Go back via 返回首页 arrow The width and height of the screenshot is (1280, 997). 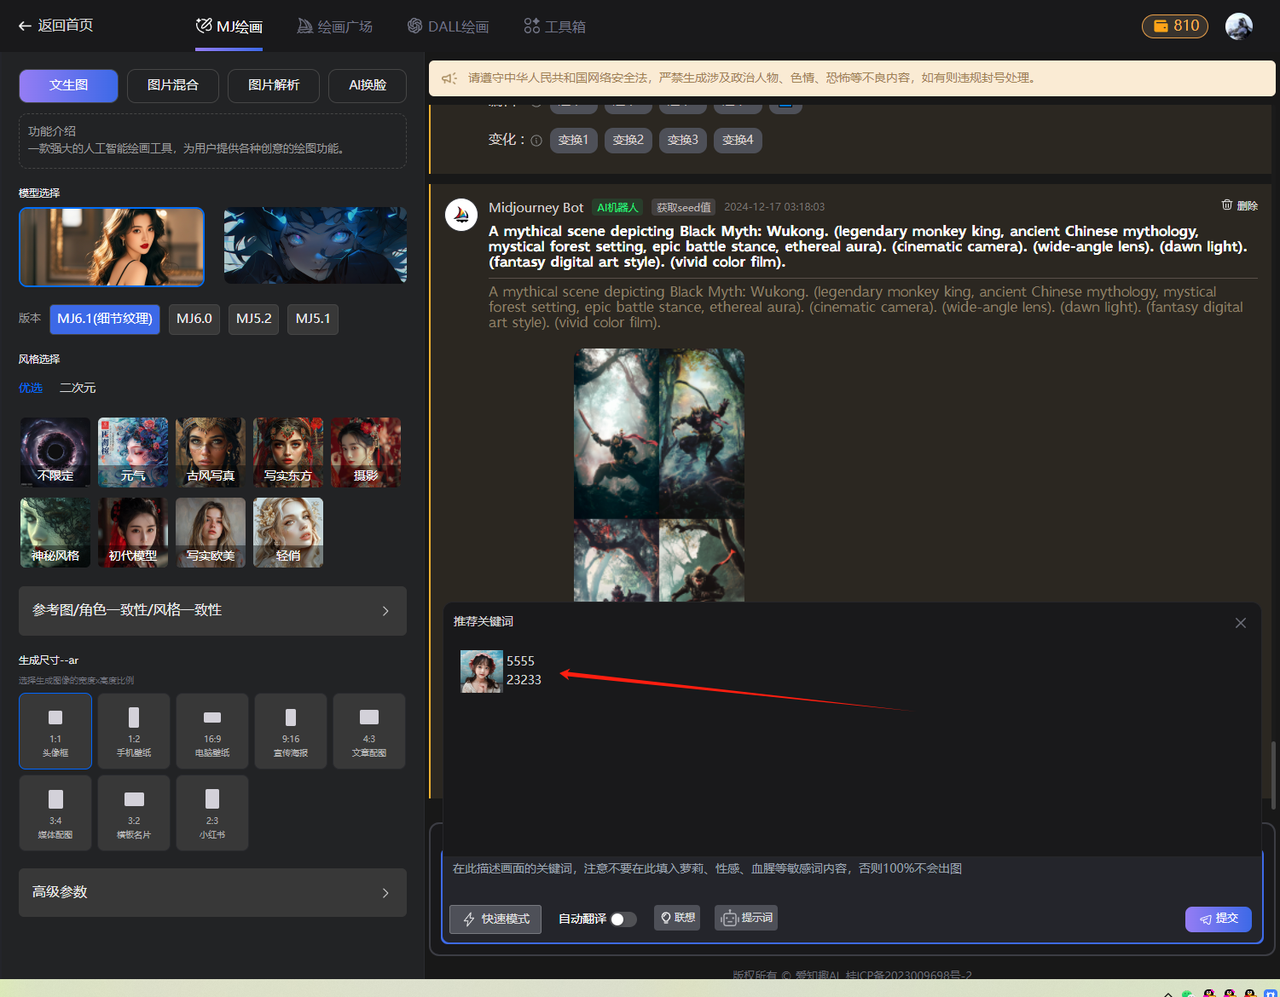pyautogui.click(x=56, y=26)
